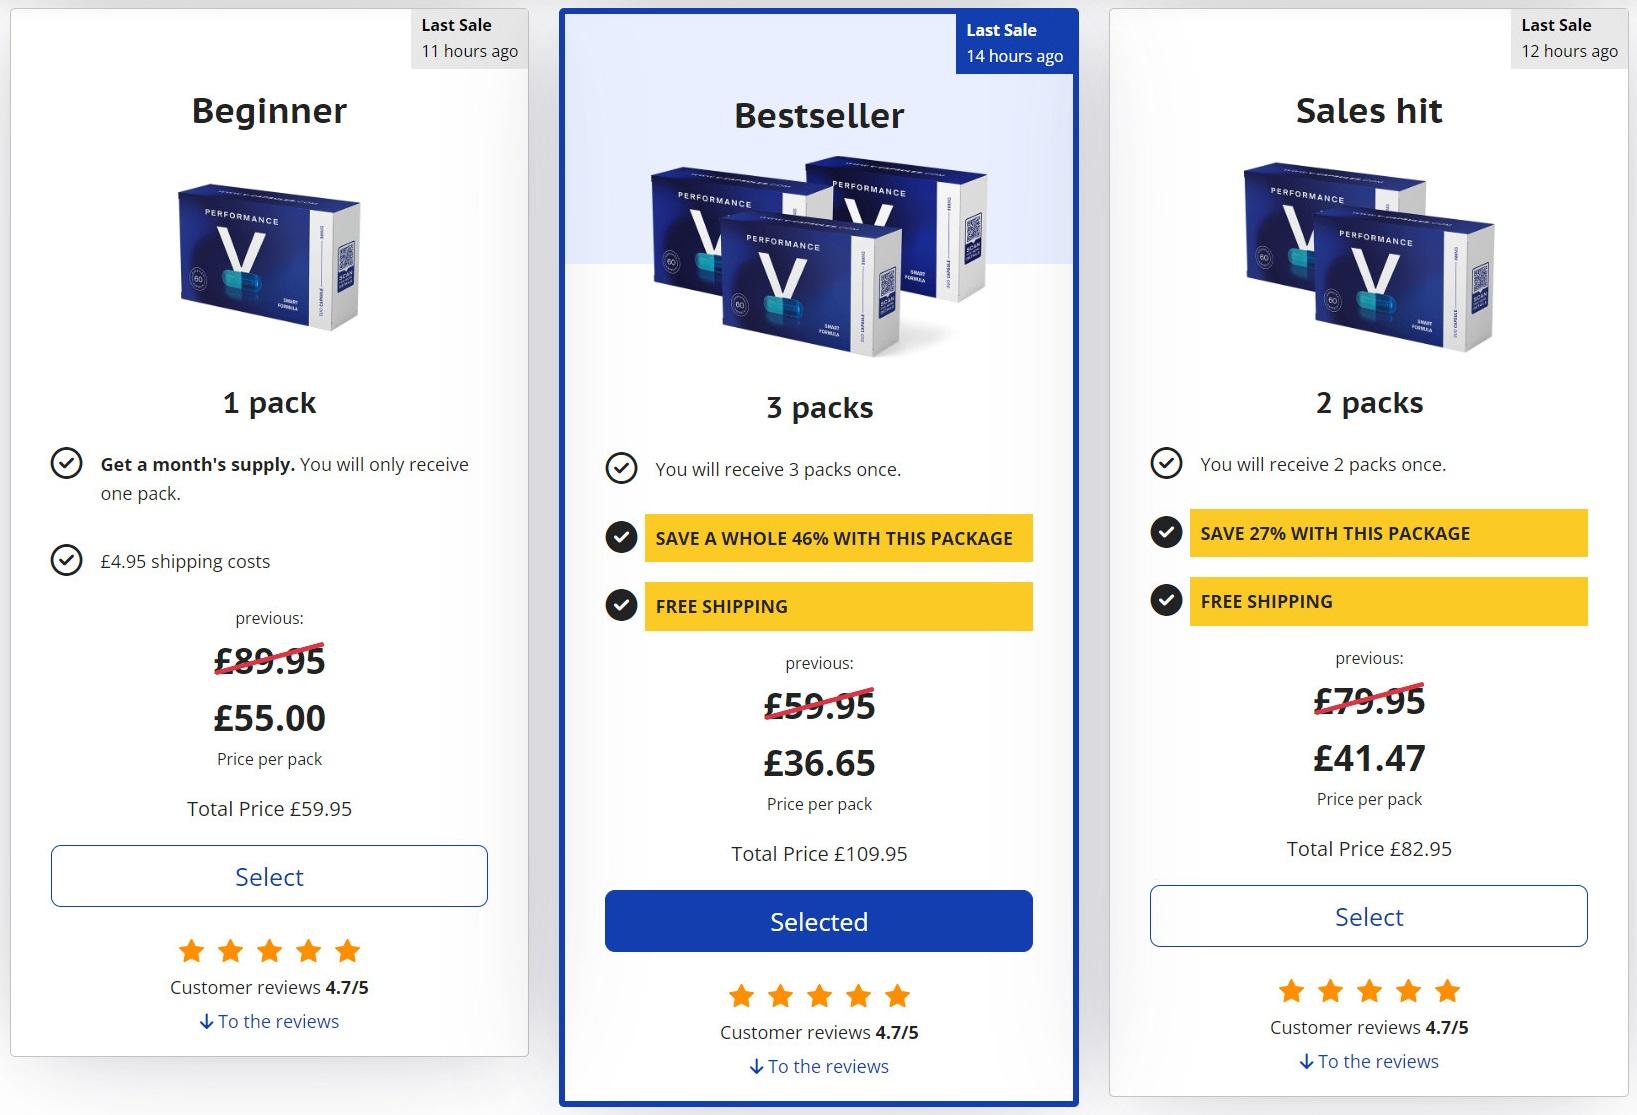Click checkmark icon beside £4.95 shipping costs
The image size is (1637, 1115).
coord(67,561)
